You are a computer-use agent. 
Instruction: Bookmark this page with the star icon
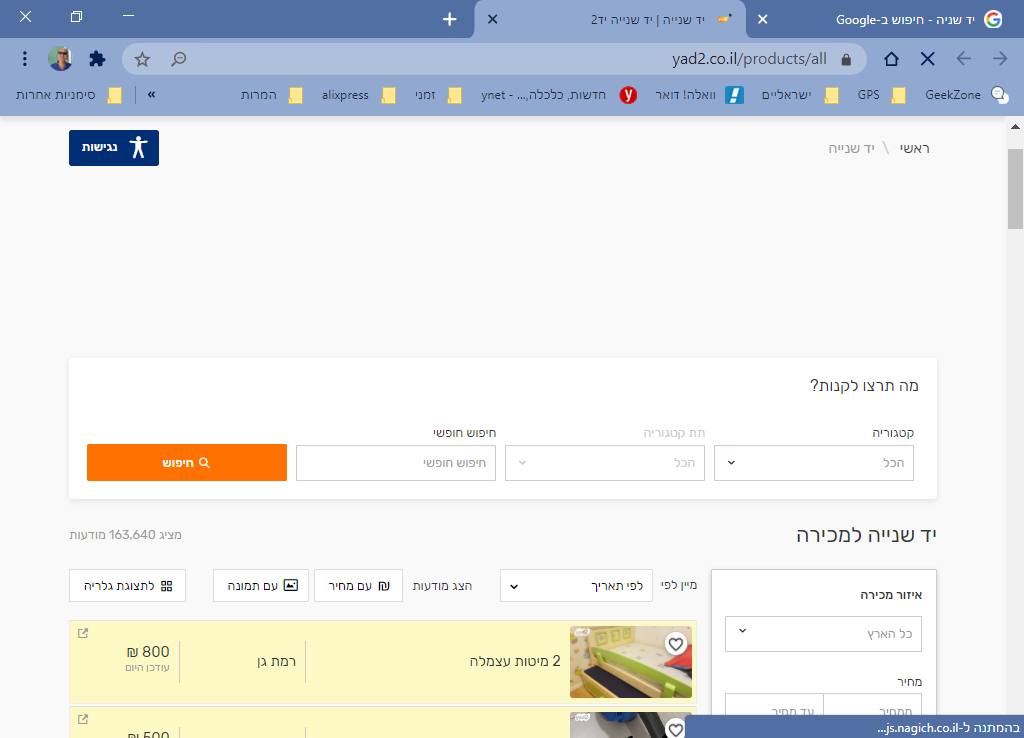click(143, 59)
